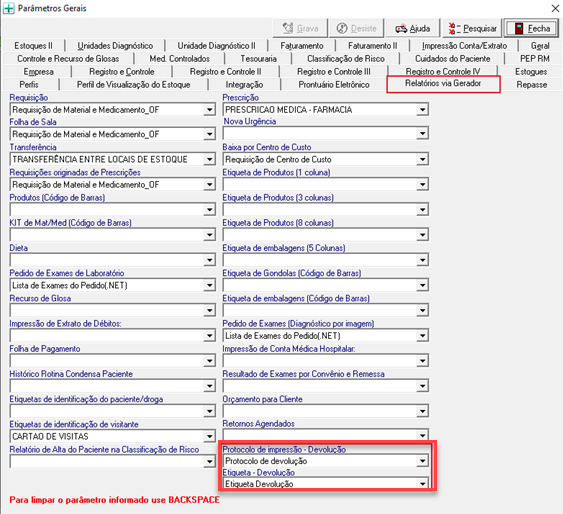This screenshot has height=514, width=563.
Task: Select the Faturamento II tab
Action: tap(372, 46)
